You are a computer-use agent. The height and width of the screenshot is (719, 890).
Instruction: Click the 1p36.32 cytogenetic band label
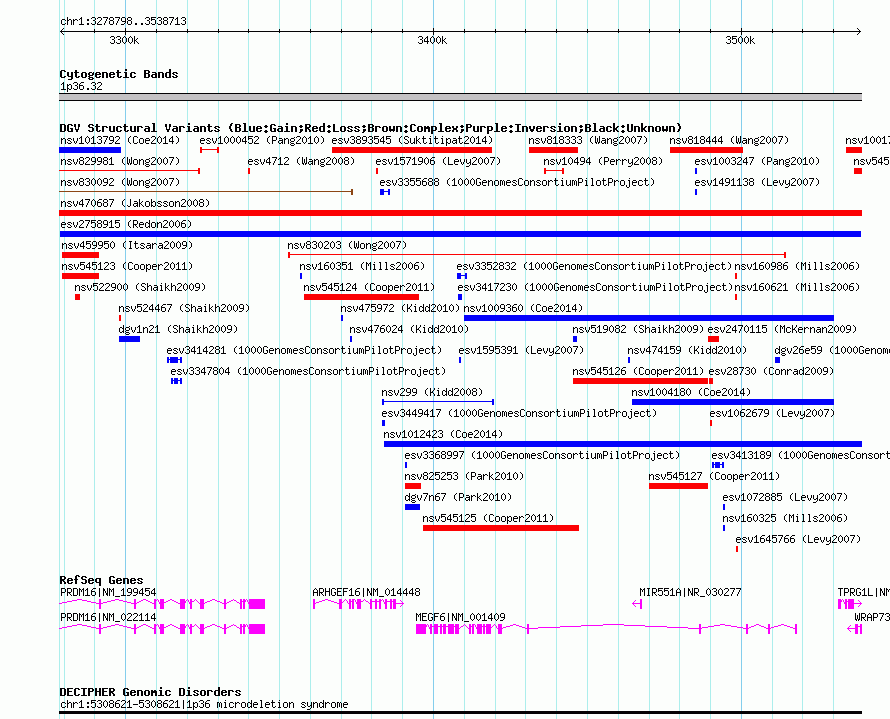81,86
